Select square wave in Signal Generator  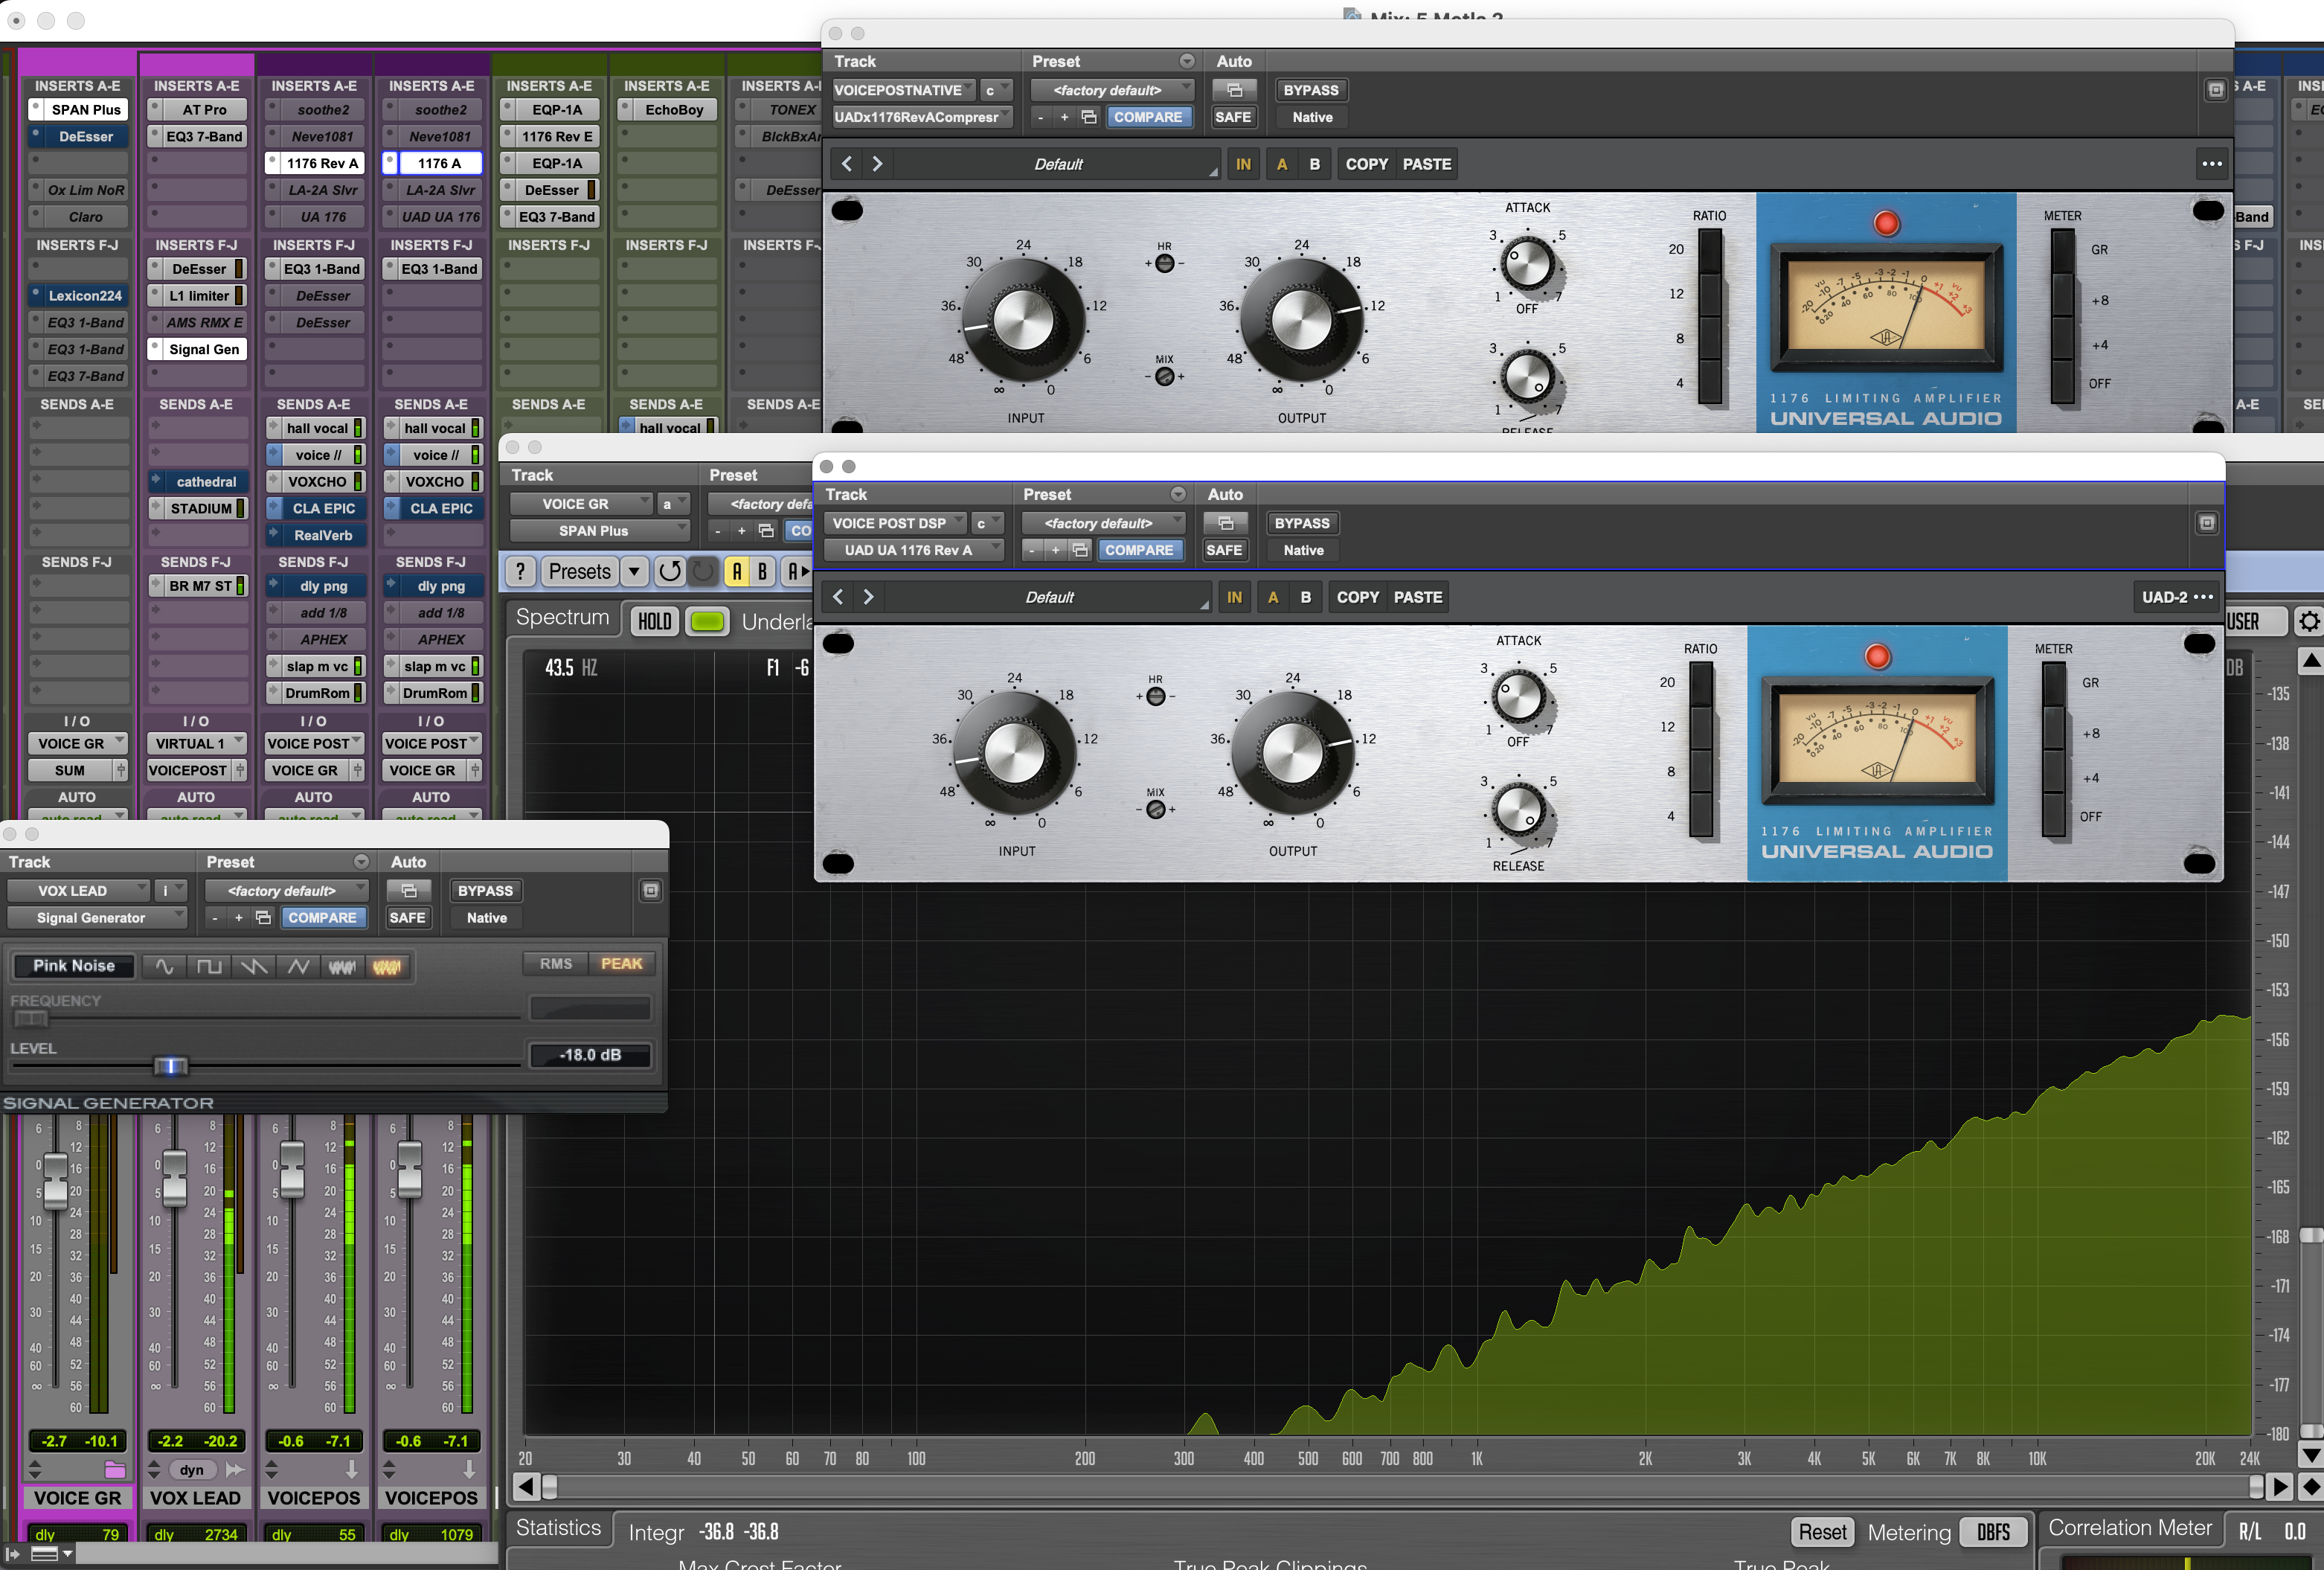pyautogui.click(x=209, y=966)
